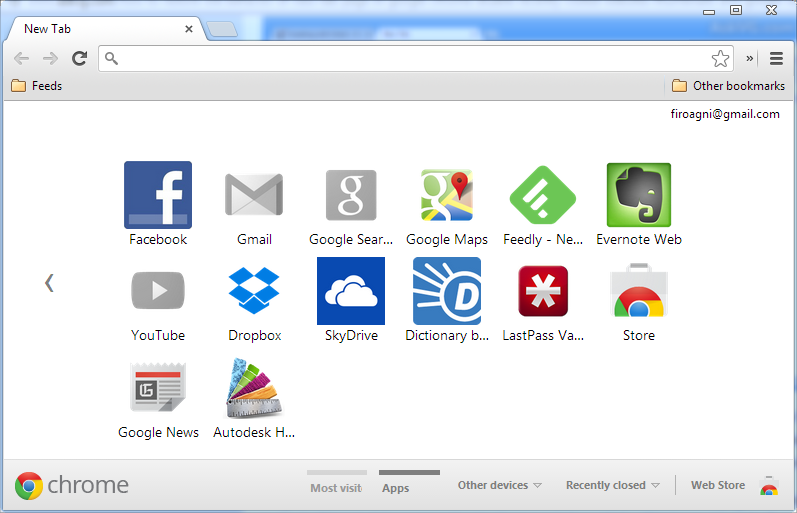797x513 pixels.
Task: Open the Google Search app
Action: [351, 195]
